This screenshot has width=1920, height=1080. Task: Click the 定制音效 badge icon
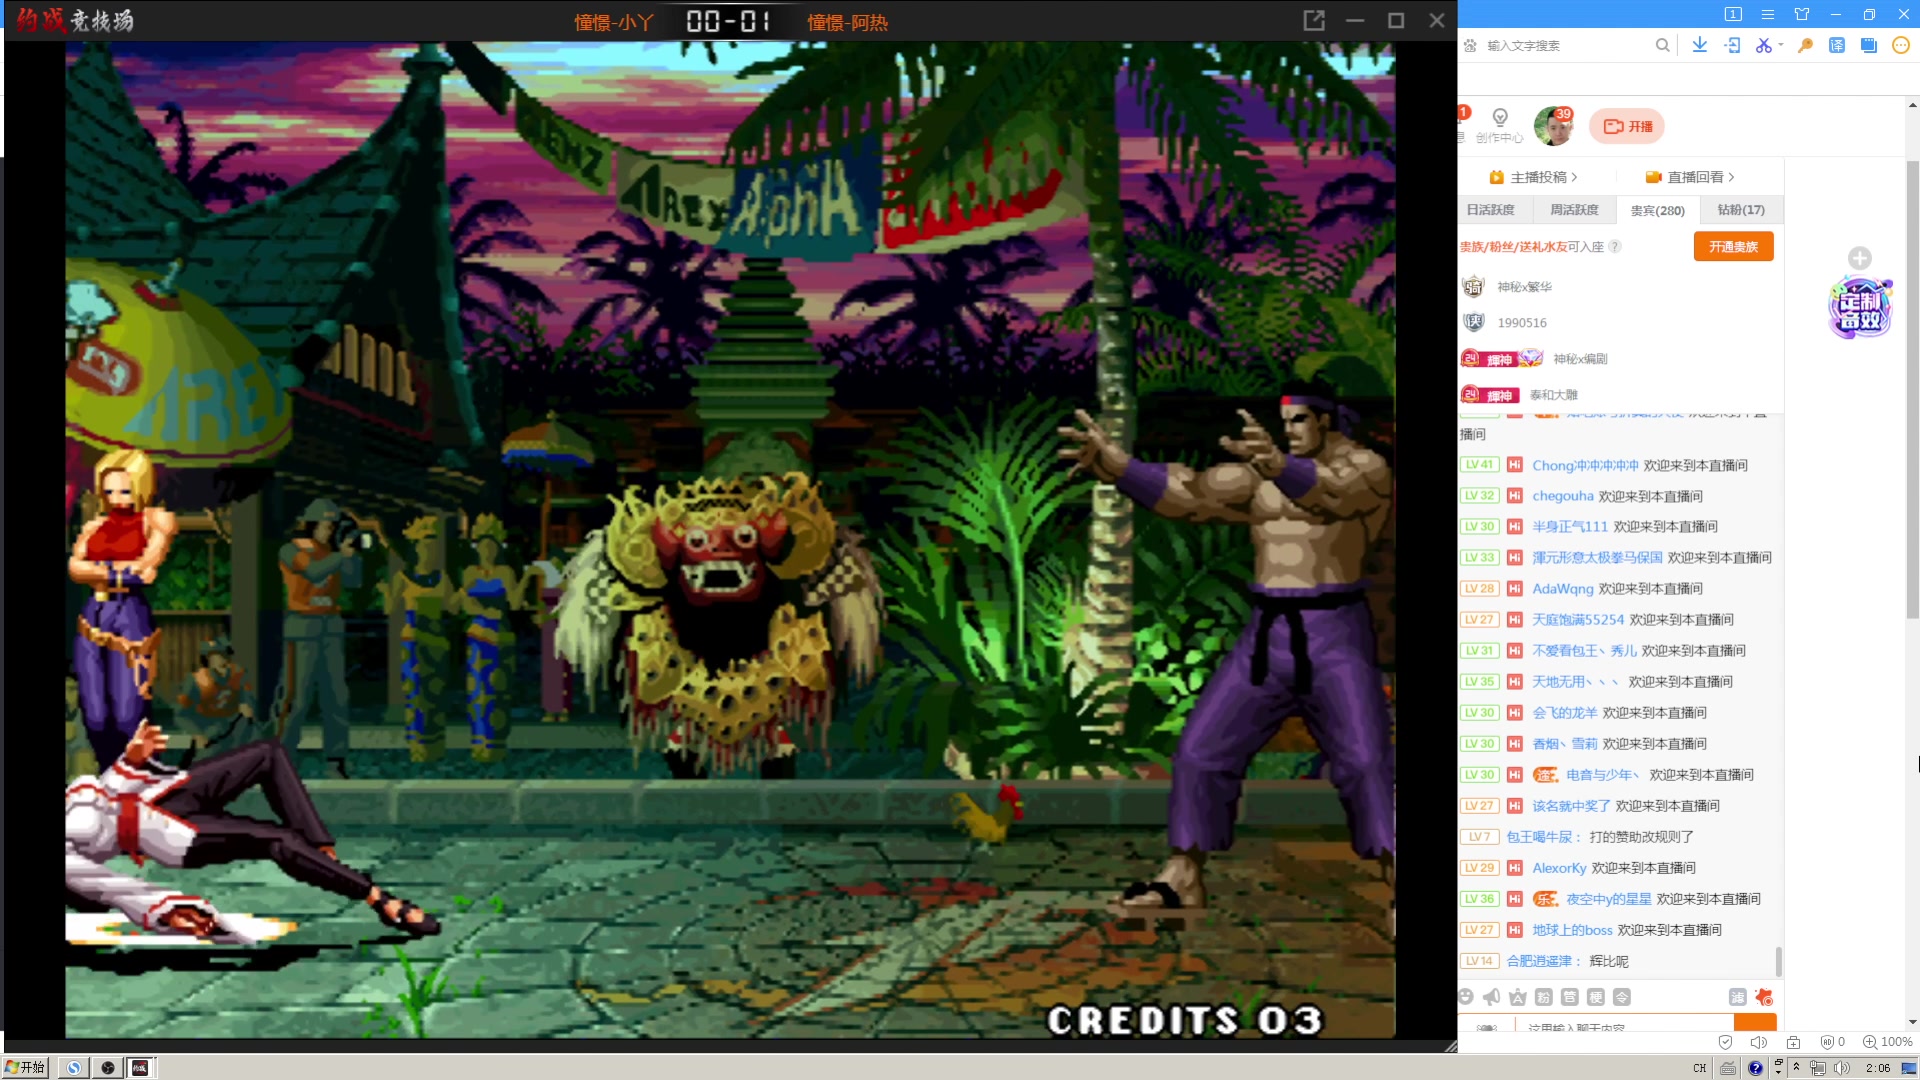click(x=1859, y=308)
